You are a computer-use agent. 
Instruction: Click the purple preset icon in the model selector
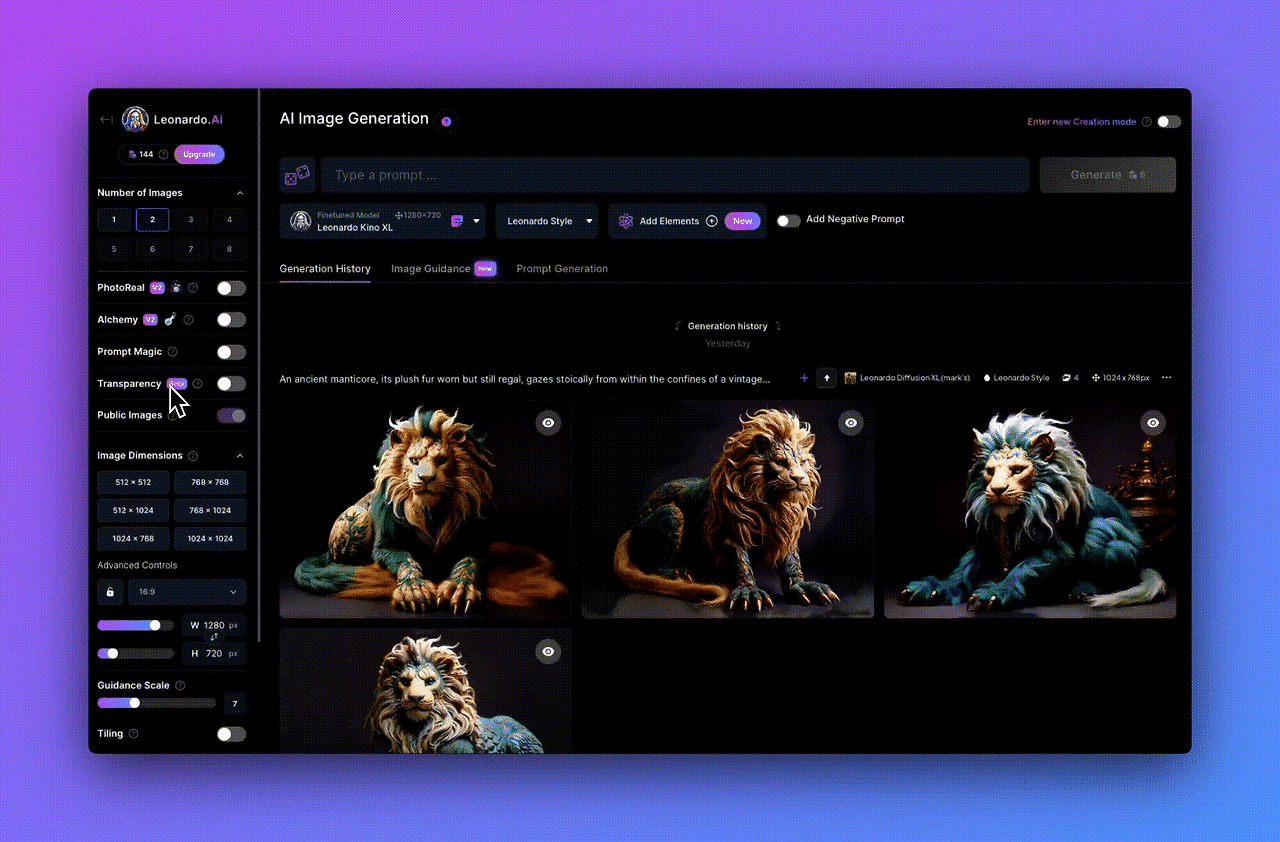coord(457,221)
